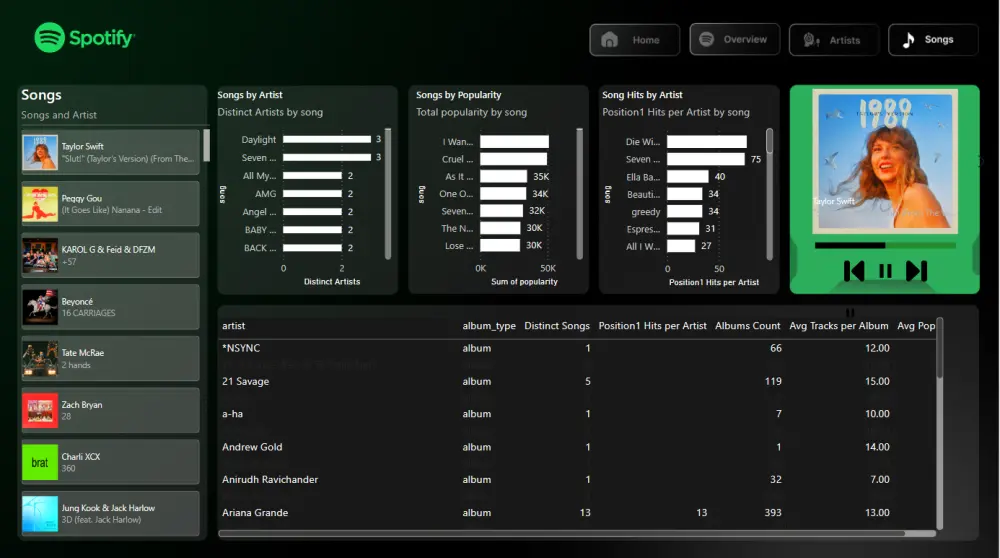Click Albums Count value 119

773,381
